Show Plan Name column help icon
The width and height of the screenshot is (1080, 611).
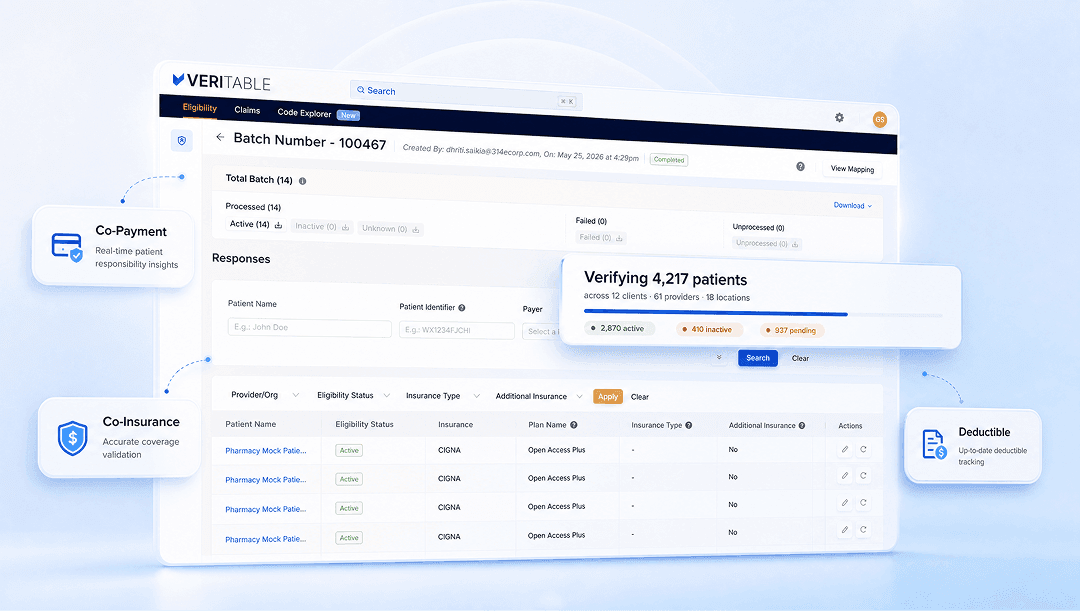pos(574,425)
